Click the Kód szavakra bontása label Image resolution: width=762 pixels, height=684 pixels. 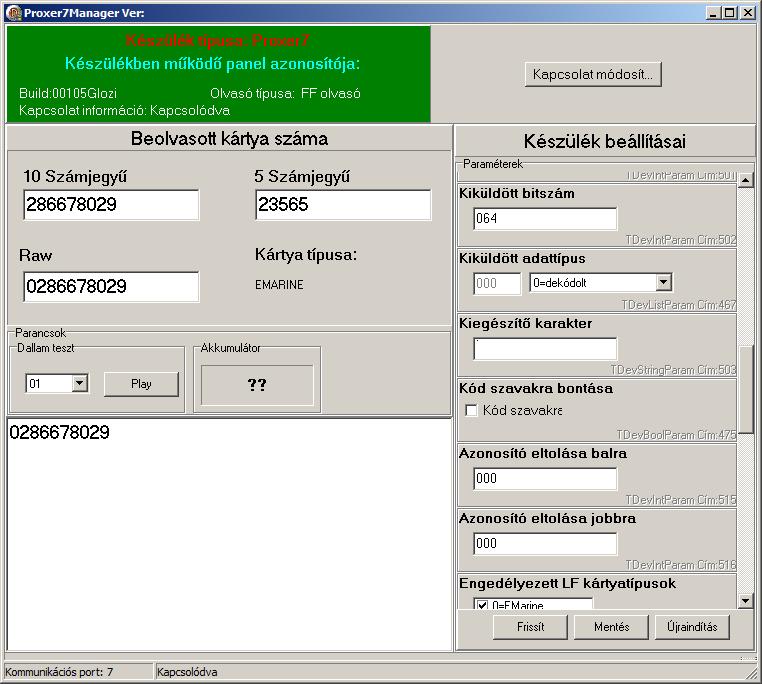tap(536, 388)
